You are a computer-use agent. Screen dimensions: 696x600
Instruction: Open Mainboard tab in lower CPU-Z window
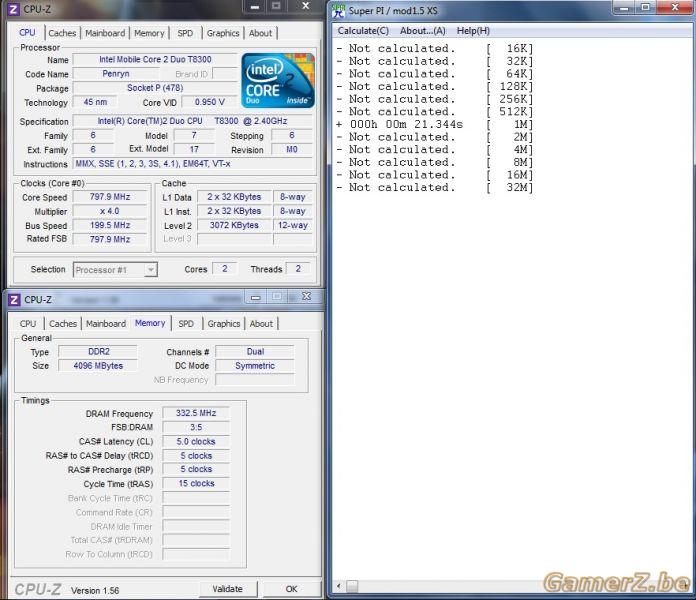[106, 324]
